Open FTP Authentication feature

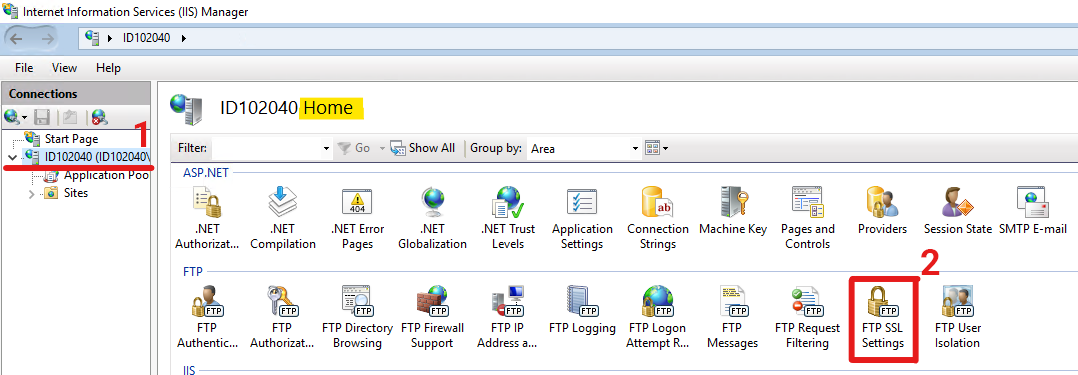click(207, 317)
